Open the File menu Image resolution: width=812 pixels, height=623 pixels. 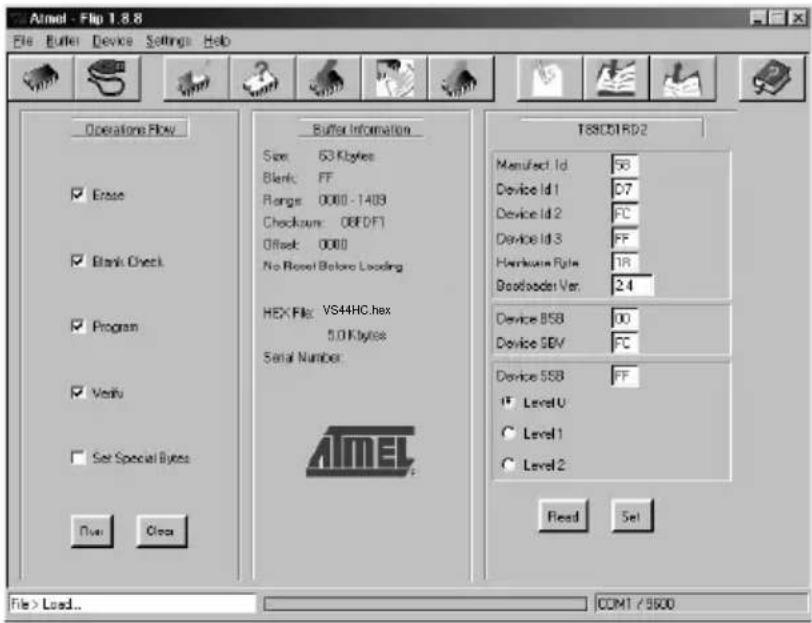click(23, 41)
